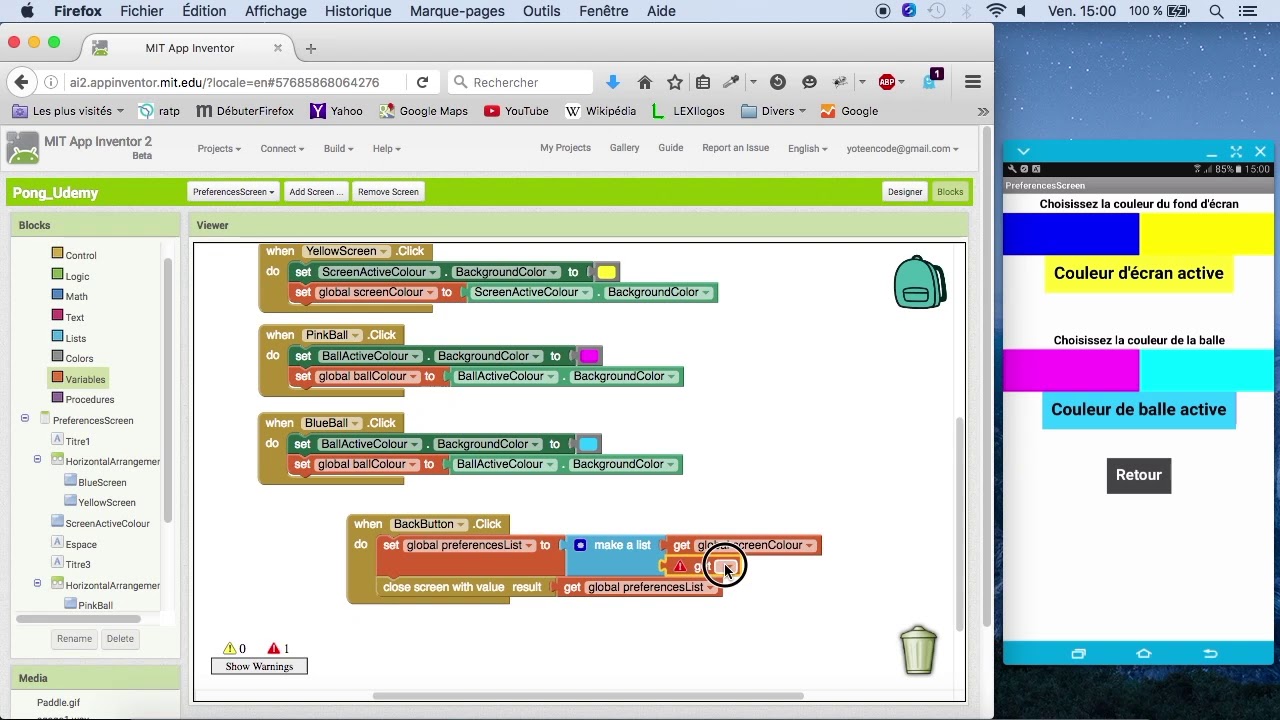Open the backpack in the Viewer
The width and height of the screenshot is (1280, 720).
tap(919, 282)
